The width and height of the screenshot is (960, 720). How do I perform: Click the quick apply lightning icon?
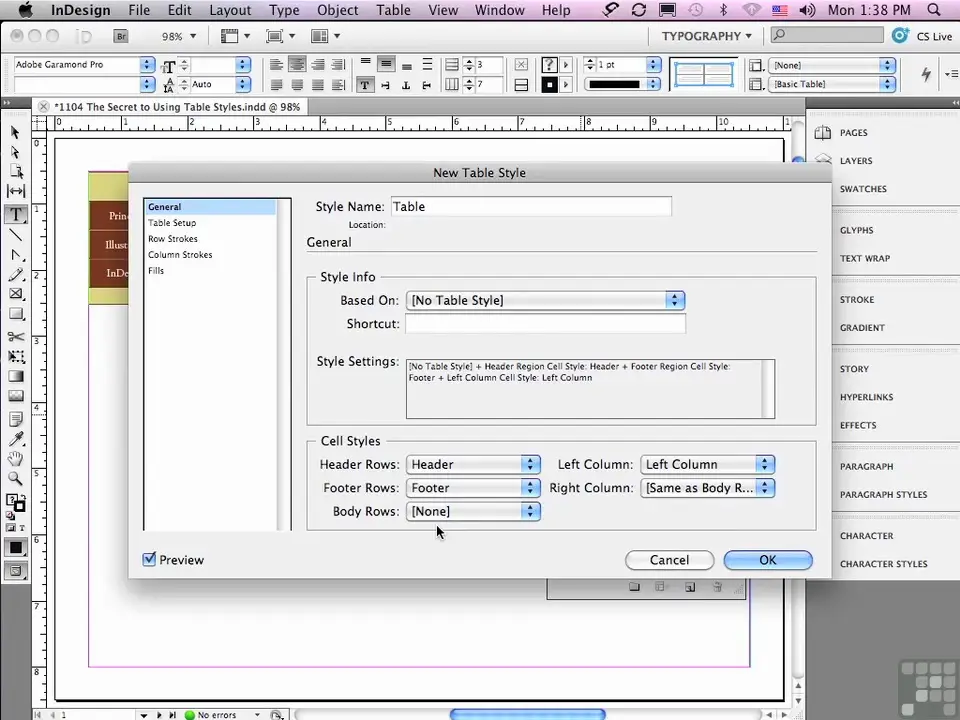click(x=926, y=74)
